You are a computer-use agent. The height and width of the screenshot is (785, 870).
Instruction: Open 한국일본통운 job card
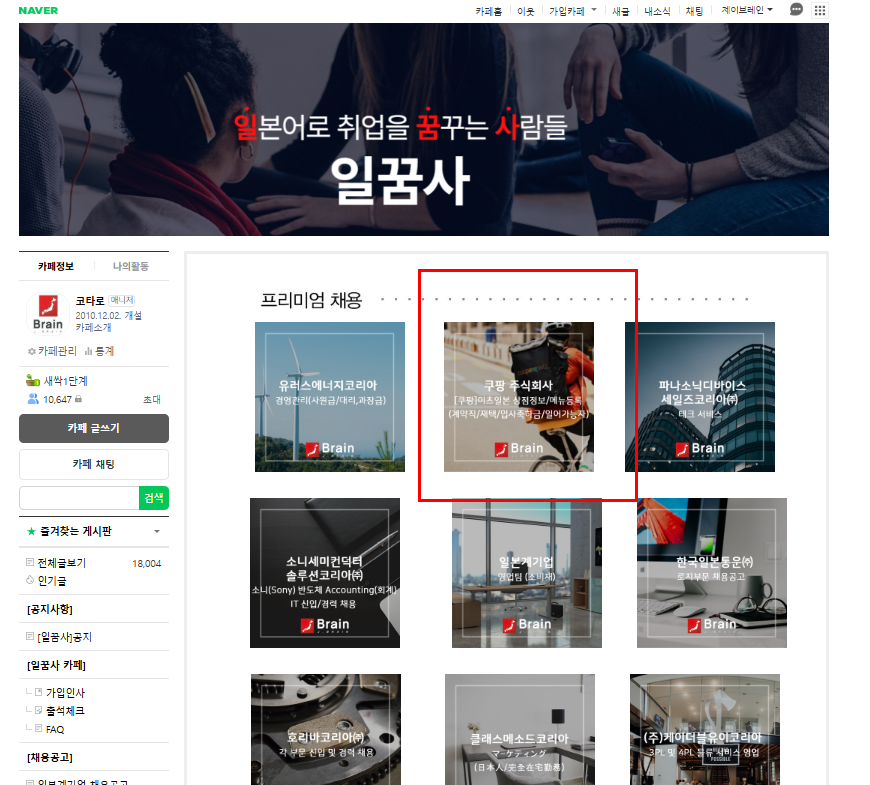pos(712,573)
